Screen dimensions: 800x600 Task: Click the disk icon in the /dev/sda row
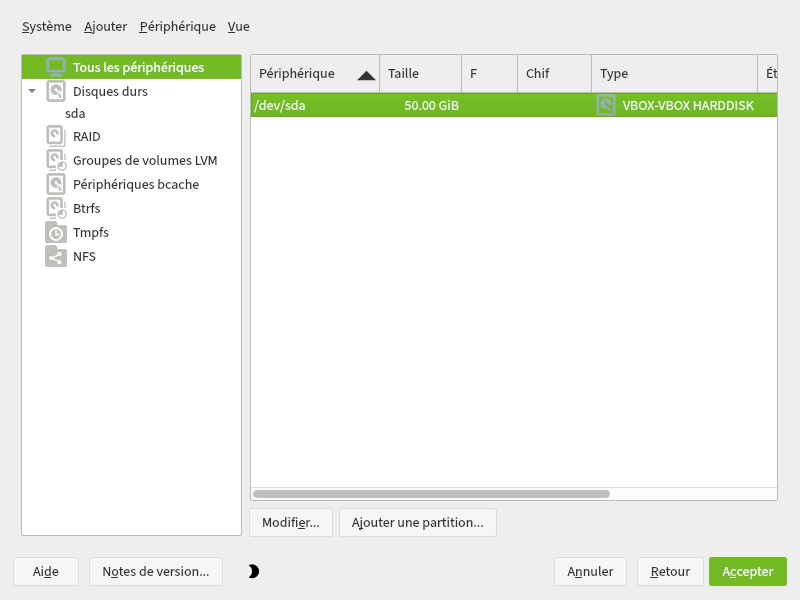(606, 105)
